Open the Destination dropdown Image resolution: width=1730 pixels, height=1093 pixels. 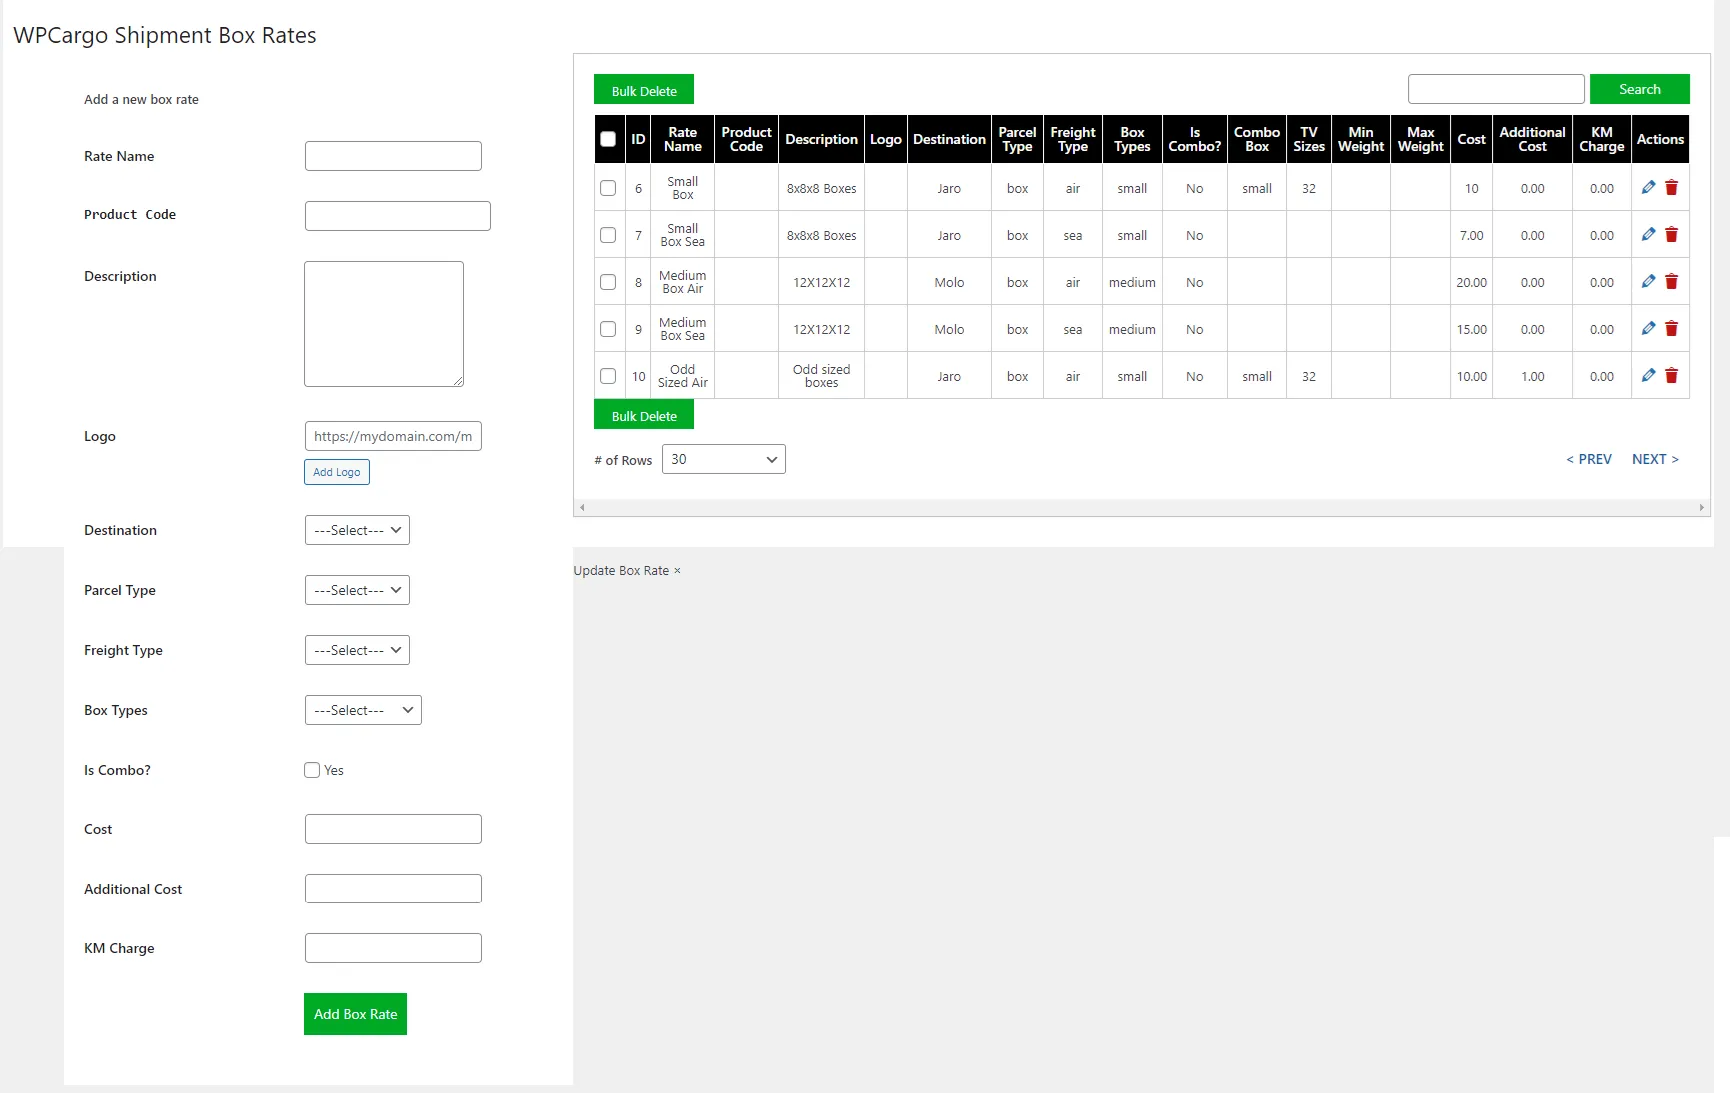pos(357,530)
